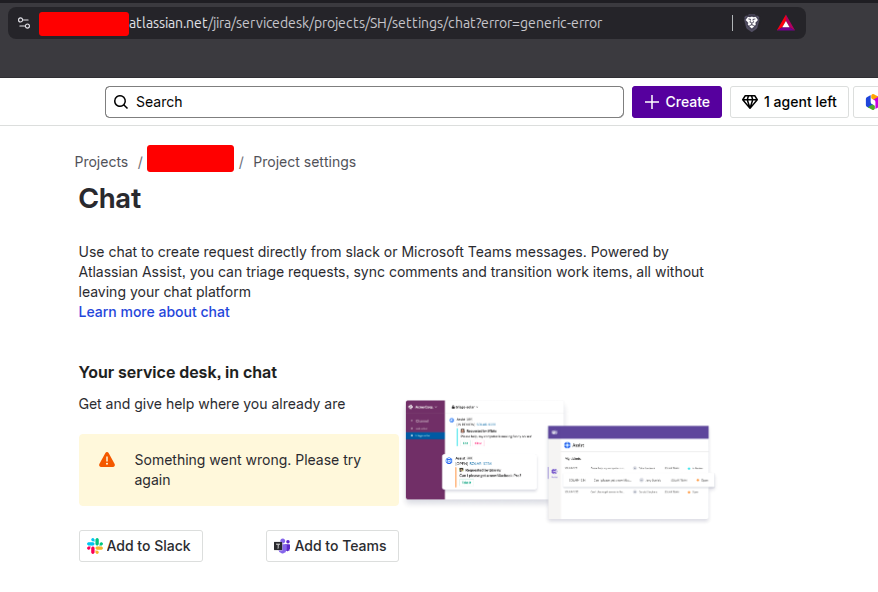Click the colorful icon beside agent button

(x=871, y=102)
